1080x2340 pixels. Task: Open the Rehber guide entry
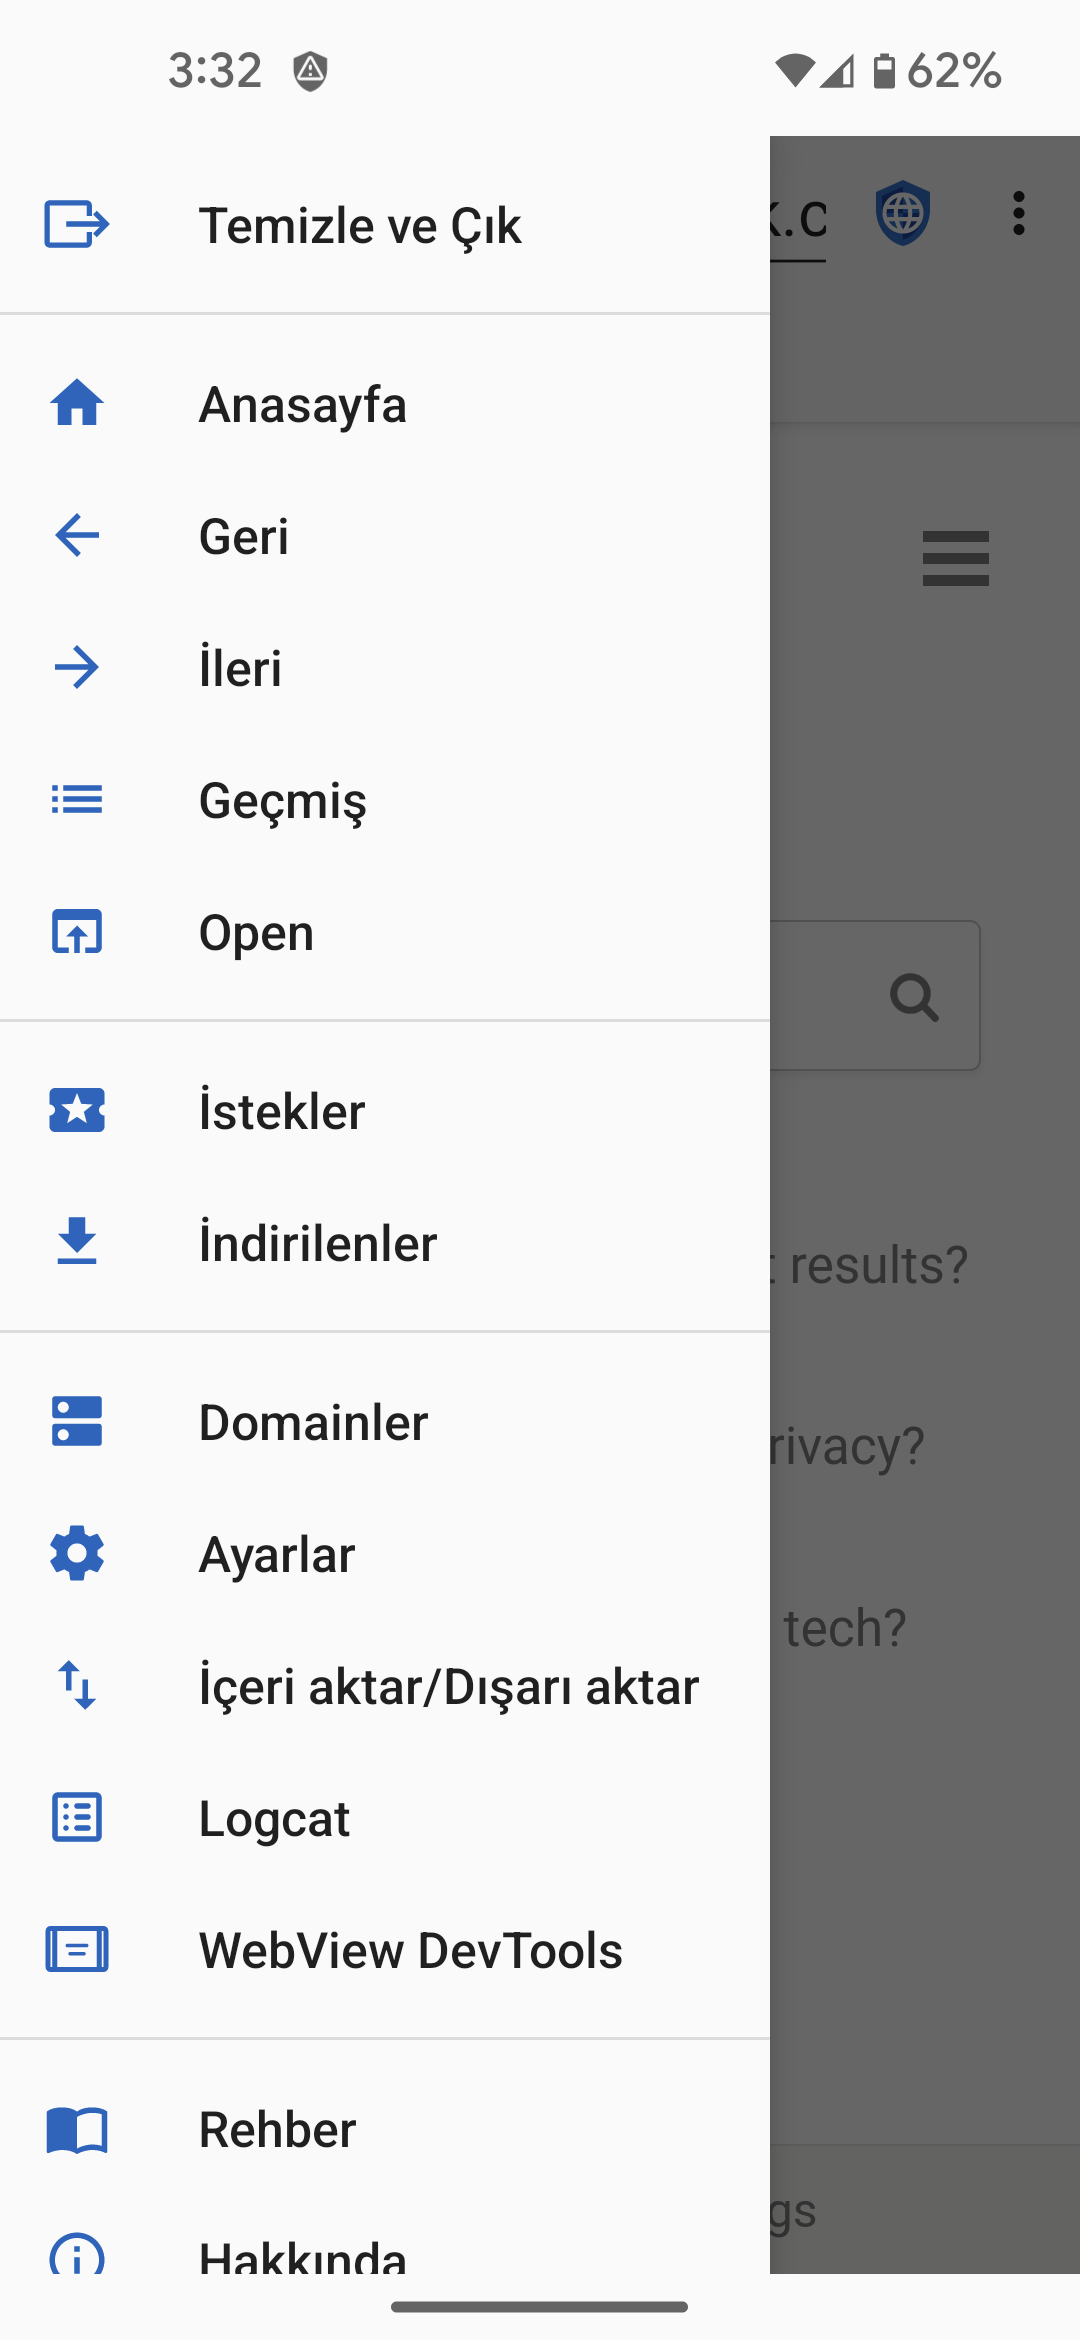(277, 2130)
